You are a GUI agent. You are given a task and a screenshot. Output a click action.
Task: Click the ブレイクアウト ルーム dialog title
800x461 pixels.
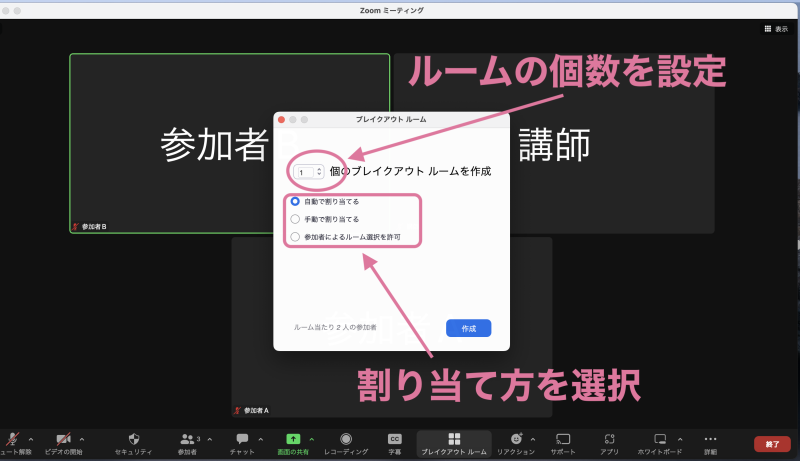[391, 119]
